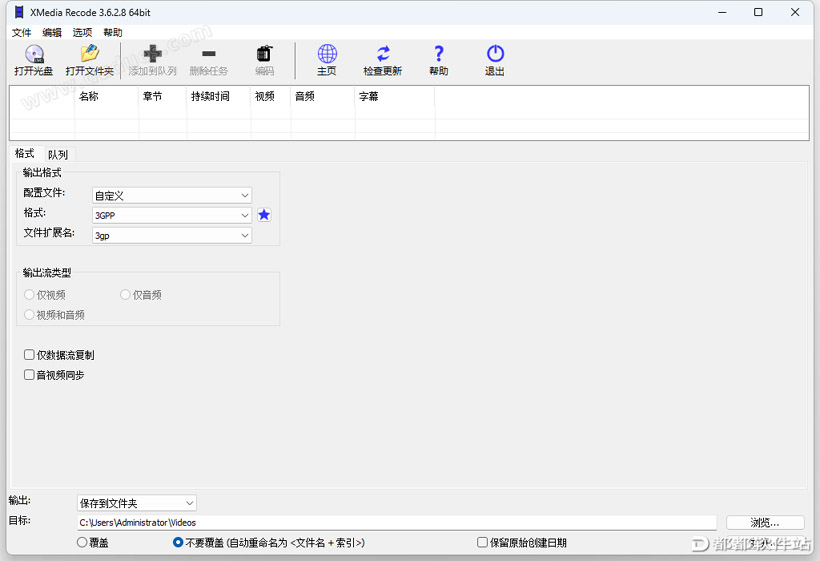Open the 选项 menu

coord(82,32)
